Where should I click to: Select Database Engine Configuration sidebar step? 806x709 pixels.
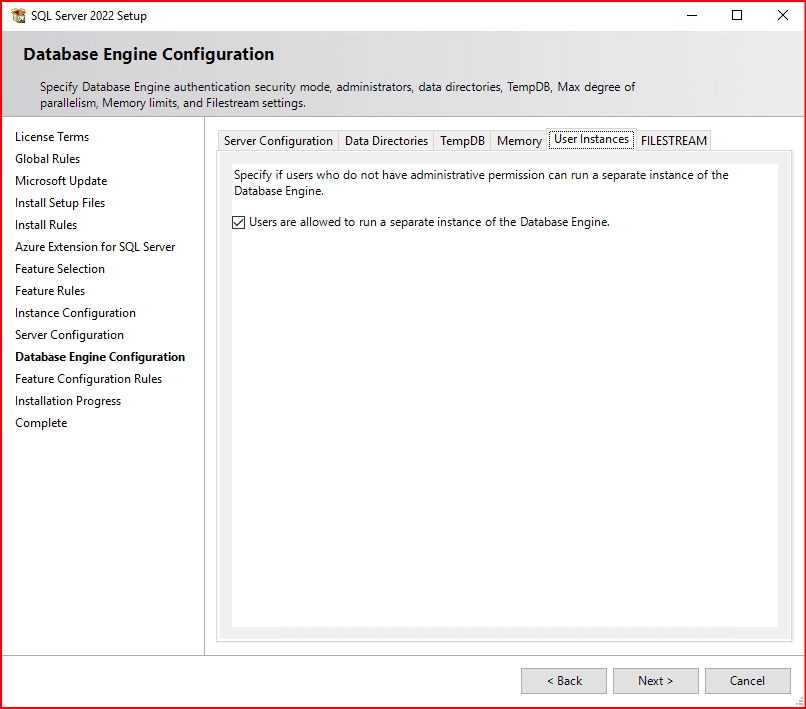coord(100,357)
